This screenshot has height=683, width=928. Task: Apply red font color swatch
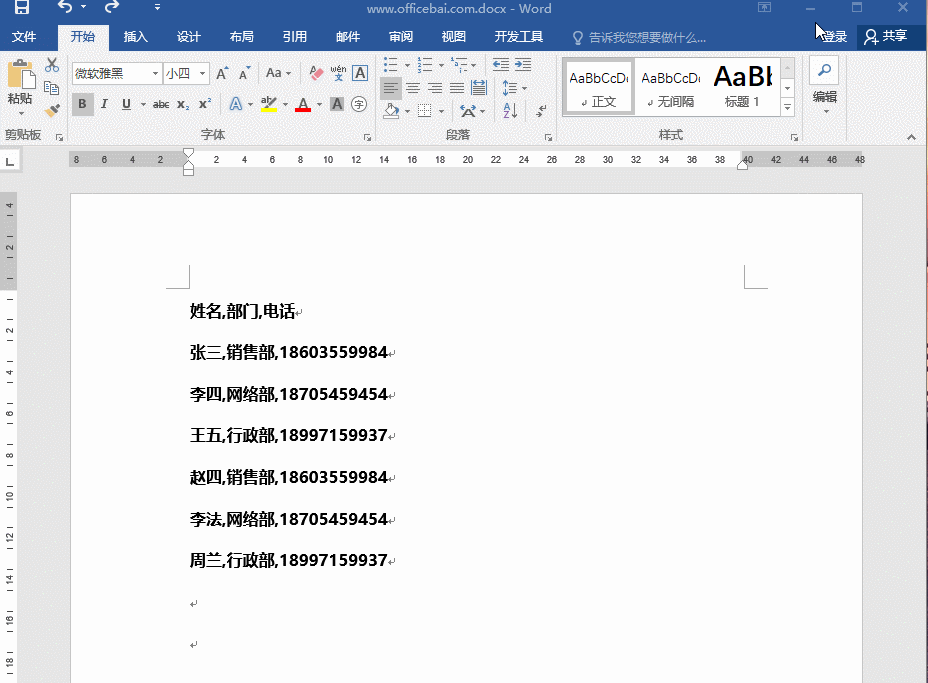click(303, 105)
